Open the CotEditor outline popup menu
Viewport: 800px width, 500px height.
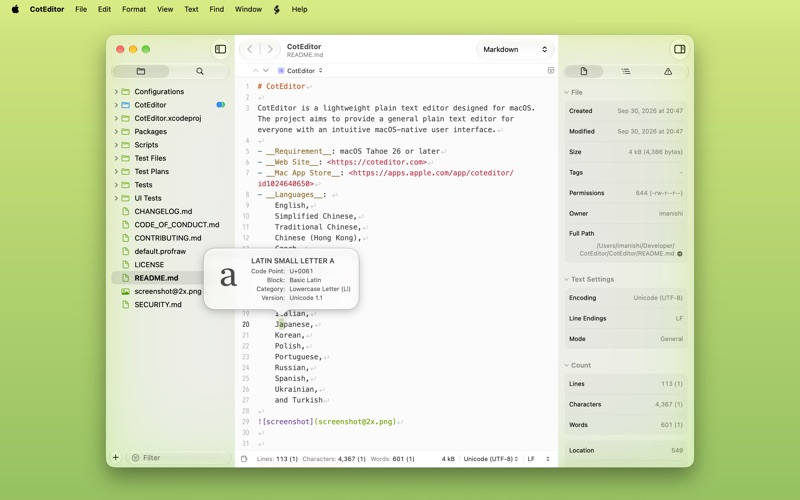[300, 70]
